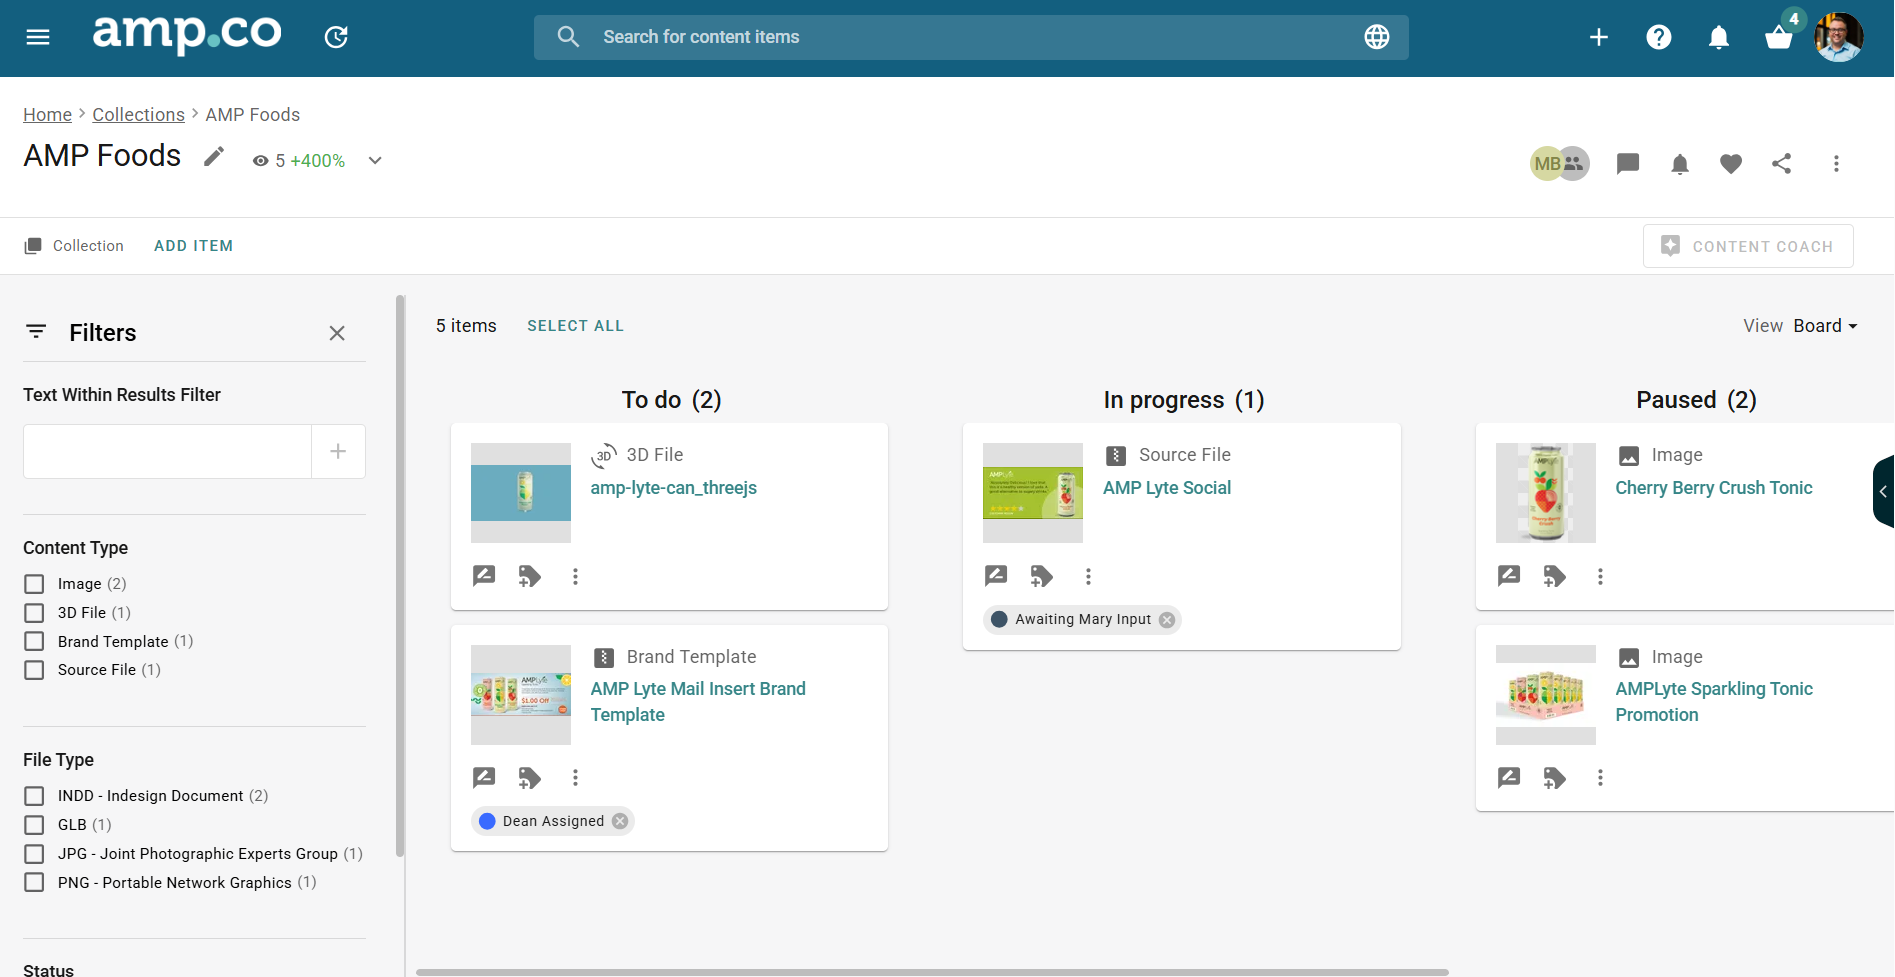The width and height of the screenshot is (1895, 977).
Task: Click the plus create-new icon in header
Action: tap(1599, 37)
